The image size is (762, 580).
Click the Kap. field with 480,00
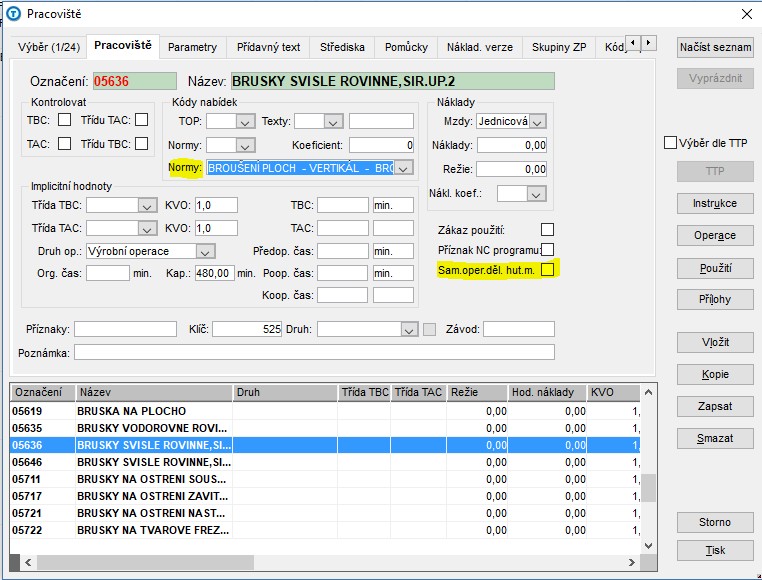pos(215,273)
